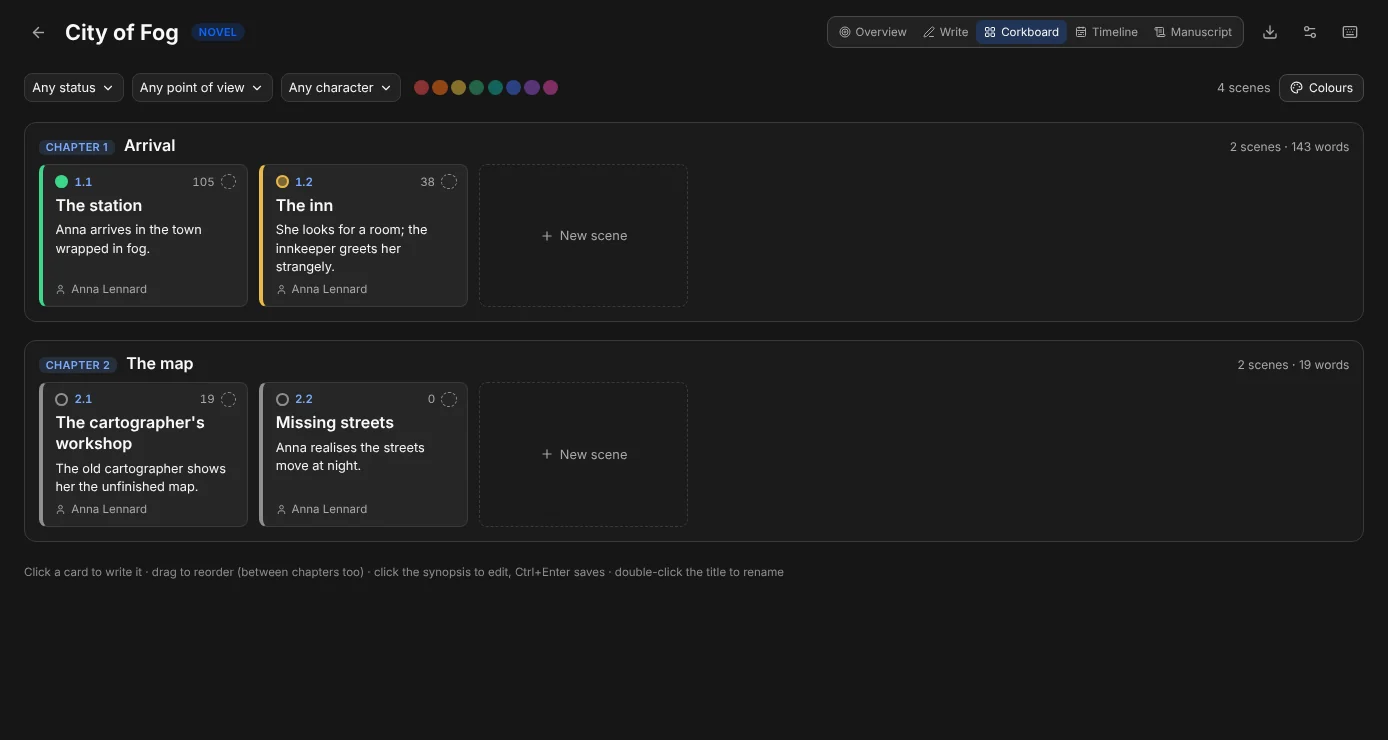
Task: Click the dashed circle on The cartographer's workshop card
Action: (x=228, y=399)
